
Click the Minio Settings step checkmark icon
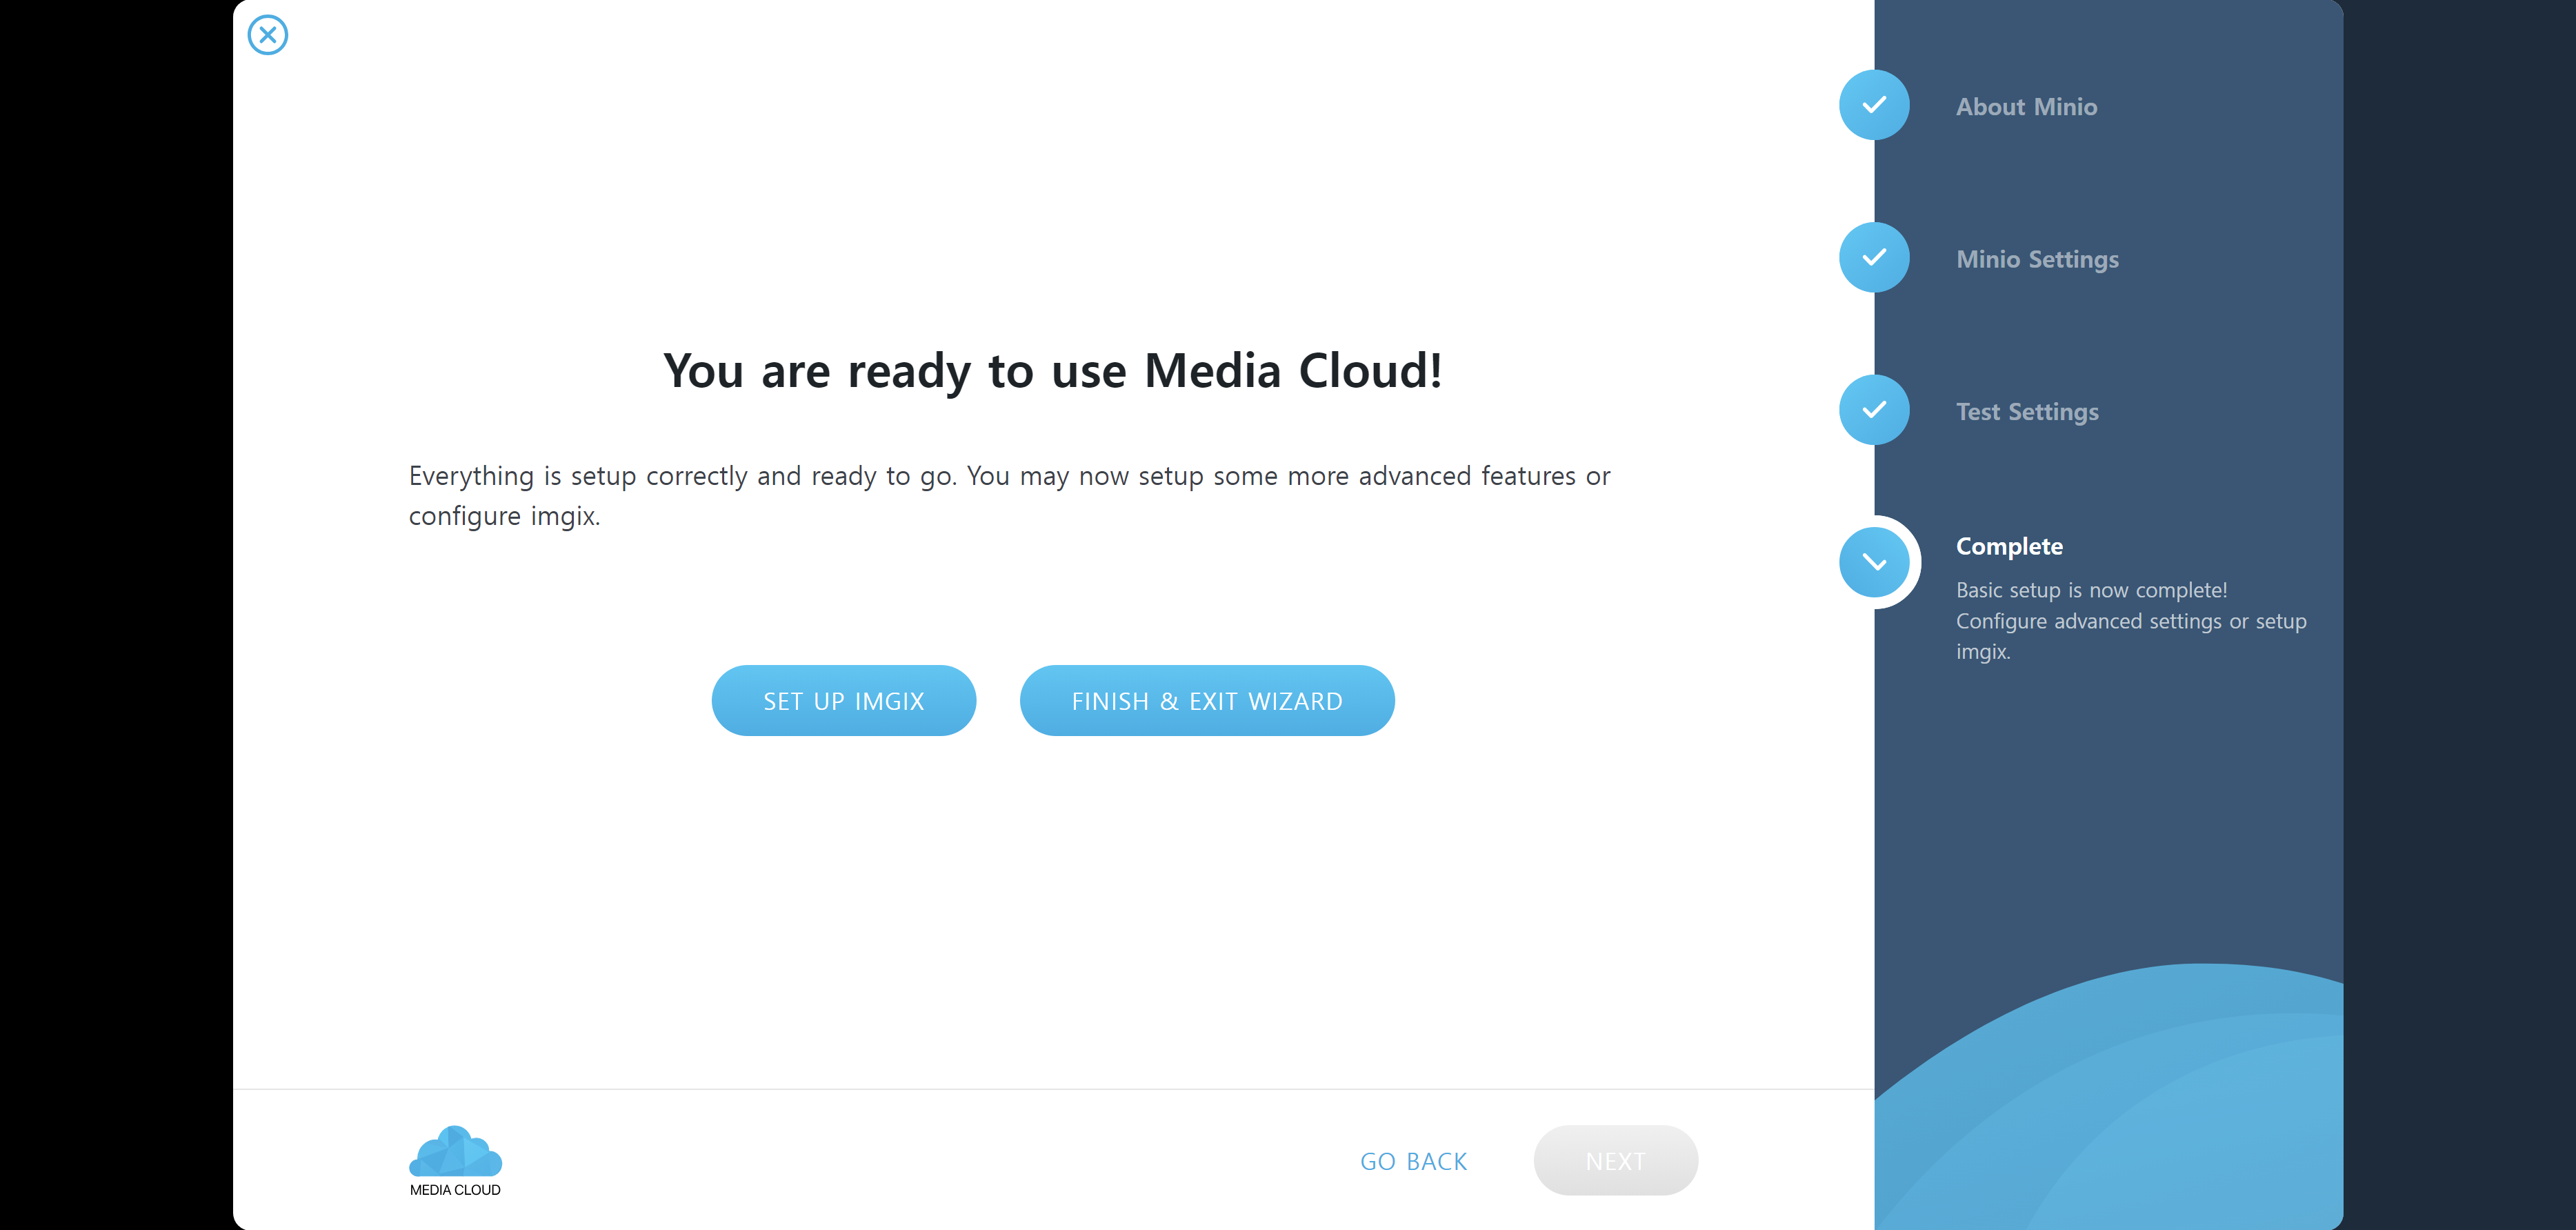click(1874, 257)
